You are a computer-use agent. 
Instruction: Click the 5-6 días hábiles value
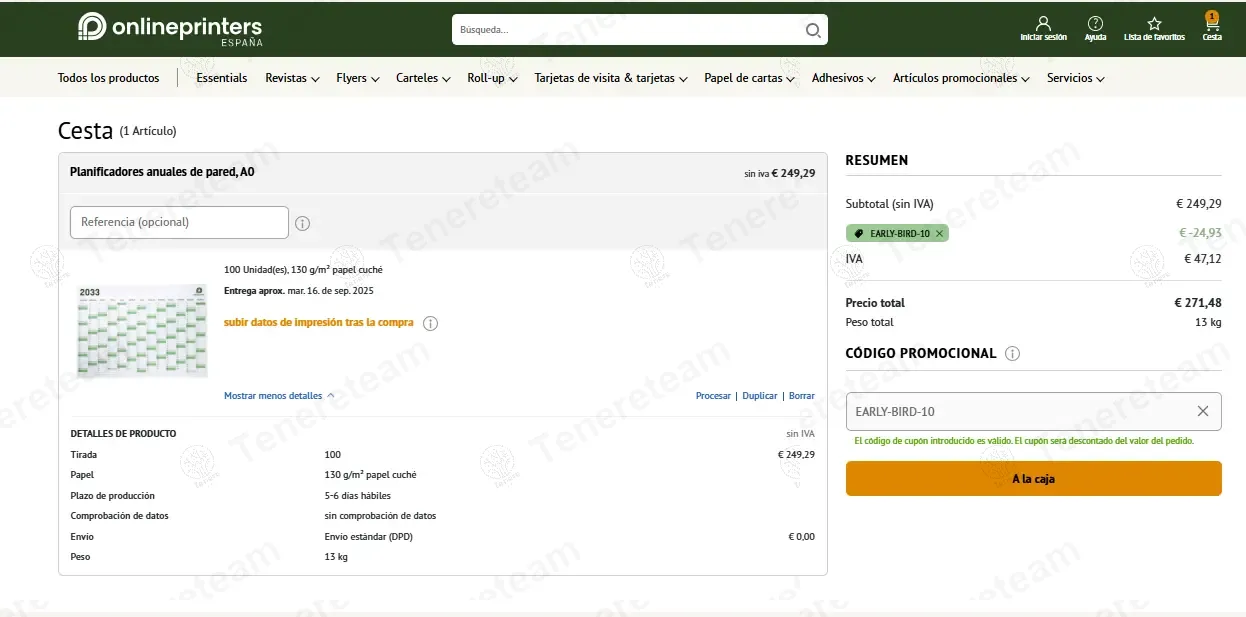point(358,496)
